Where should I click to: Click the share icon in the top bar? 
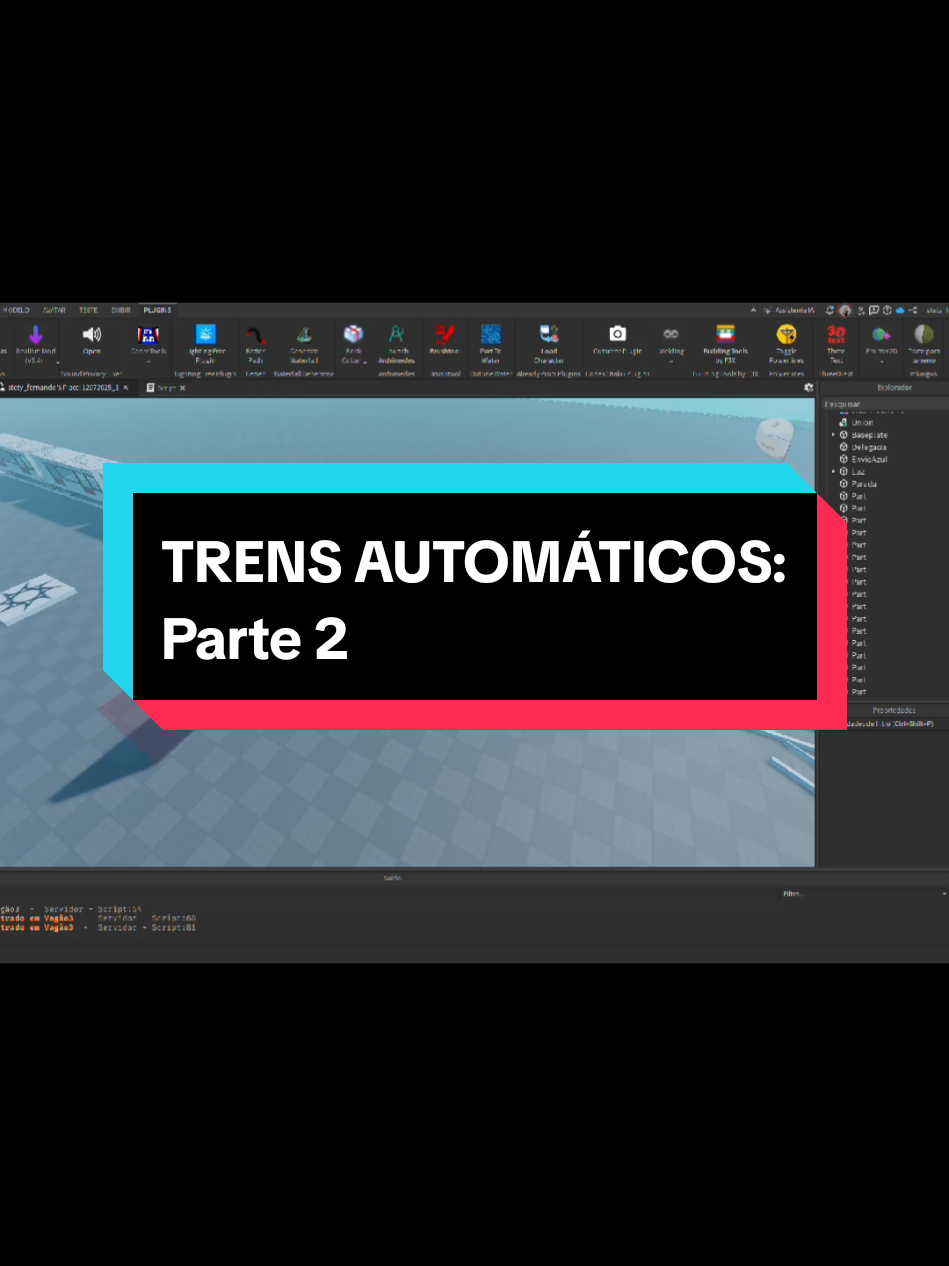point(913,310)
